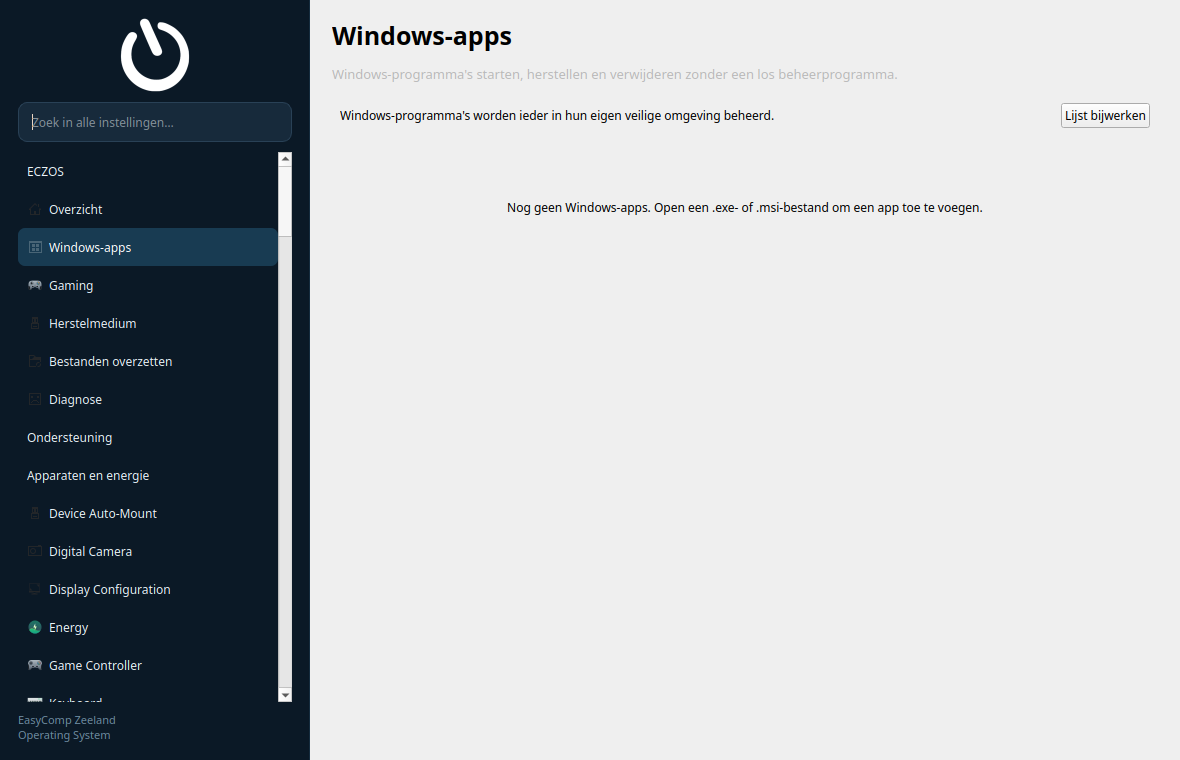
Task: Focus the Zoek in alle instellingen field
Action: coord(155,122)
